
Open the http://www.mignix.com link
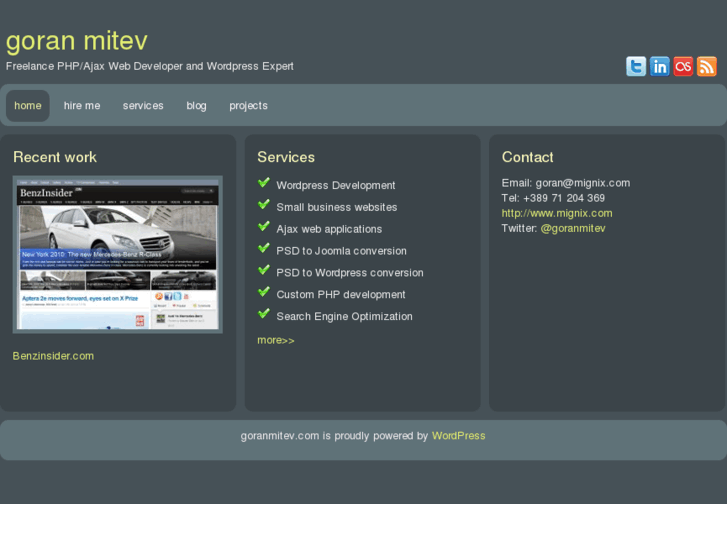[557, 213]
